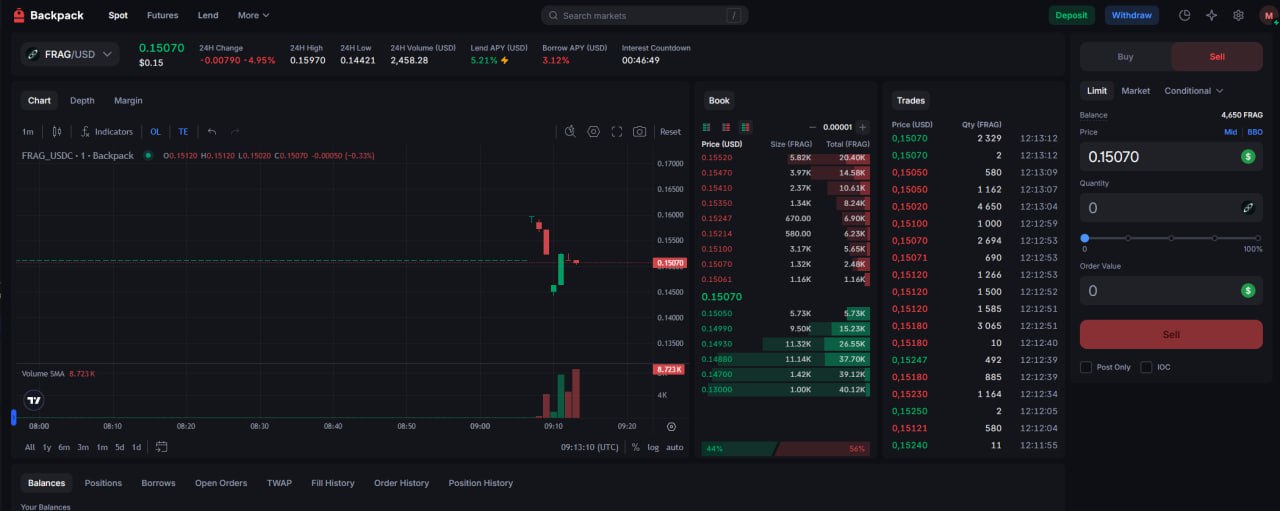Open chart settings hexagon icon

[594, 131]
